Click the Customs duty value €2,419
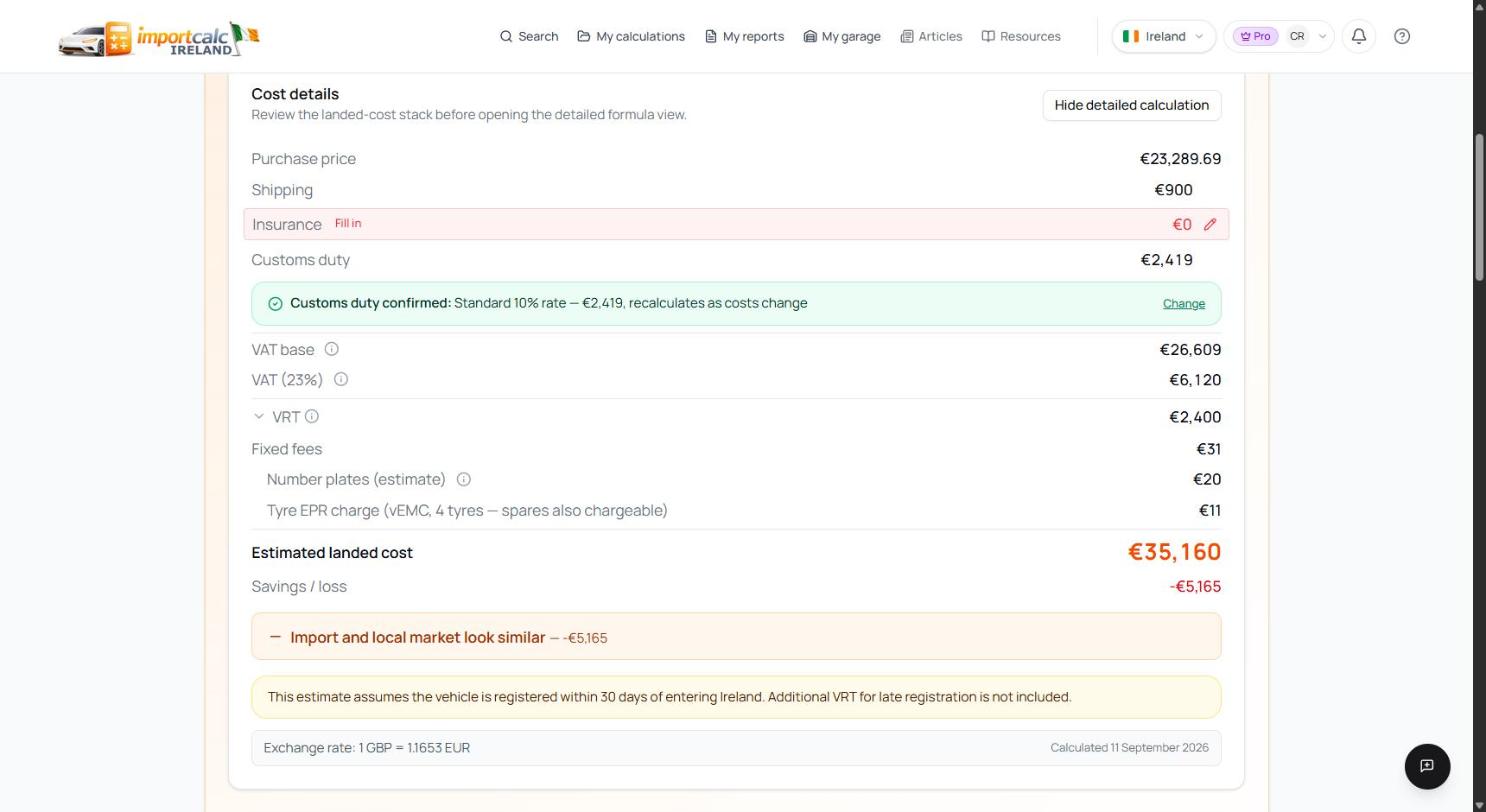This screenshot has width=1486, height=812. (1166, 260)
